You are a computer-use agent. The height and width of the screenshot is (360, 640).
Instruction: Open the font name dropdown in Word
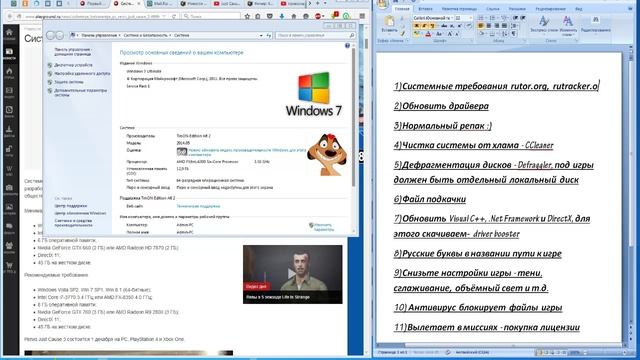(x=452, y=18)
